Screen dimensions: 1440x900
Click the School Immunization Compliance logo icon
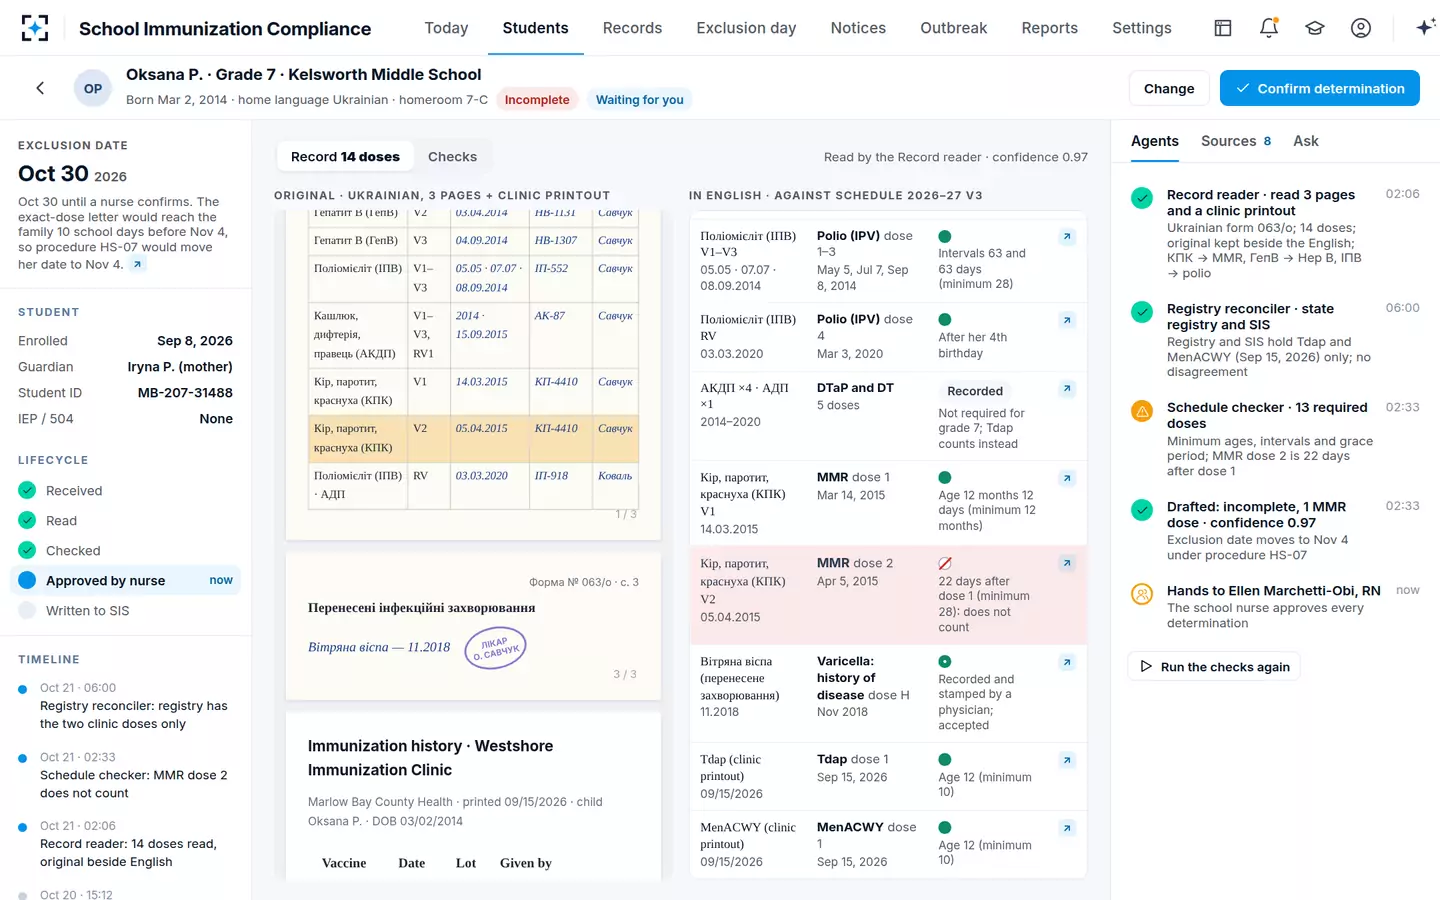click(35, 28)
